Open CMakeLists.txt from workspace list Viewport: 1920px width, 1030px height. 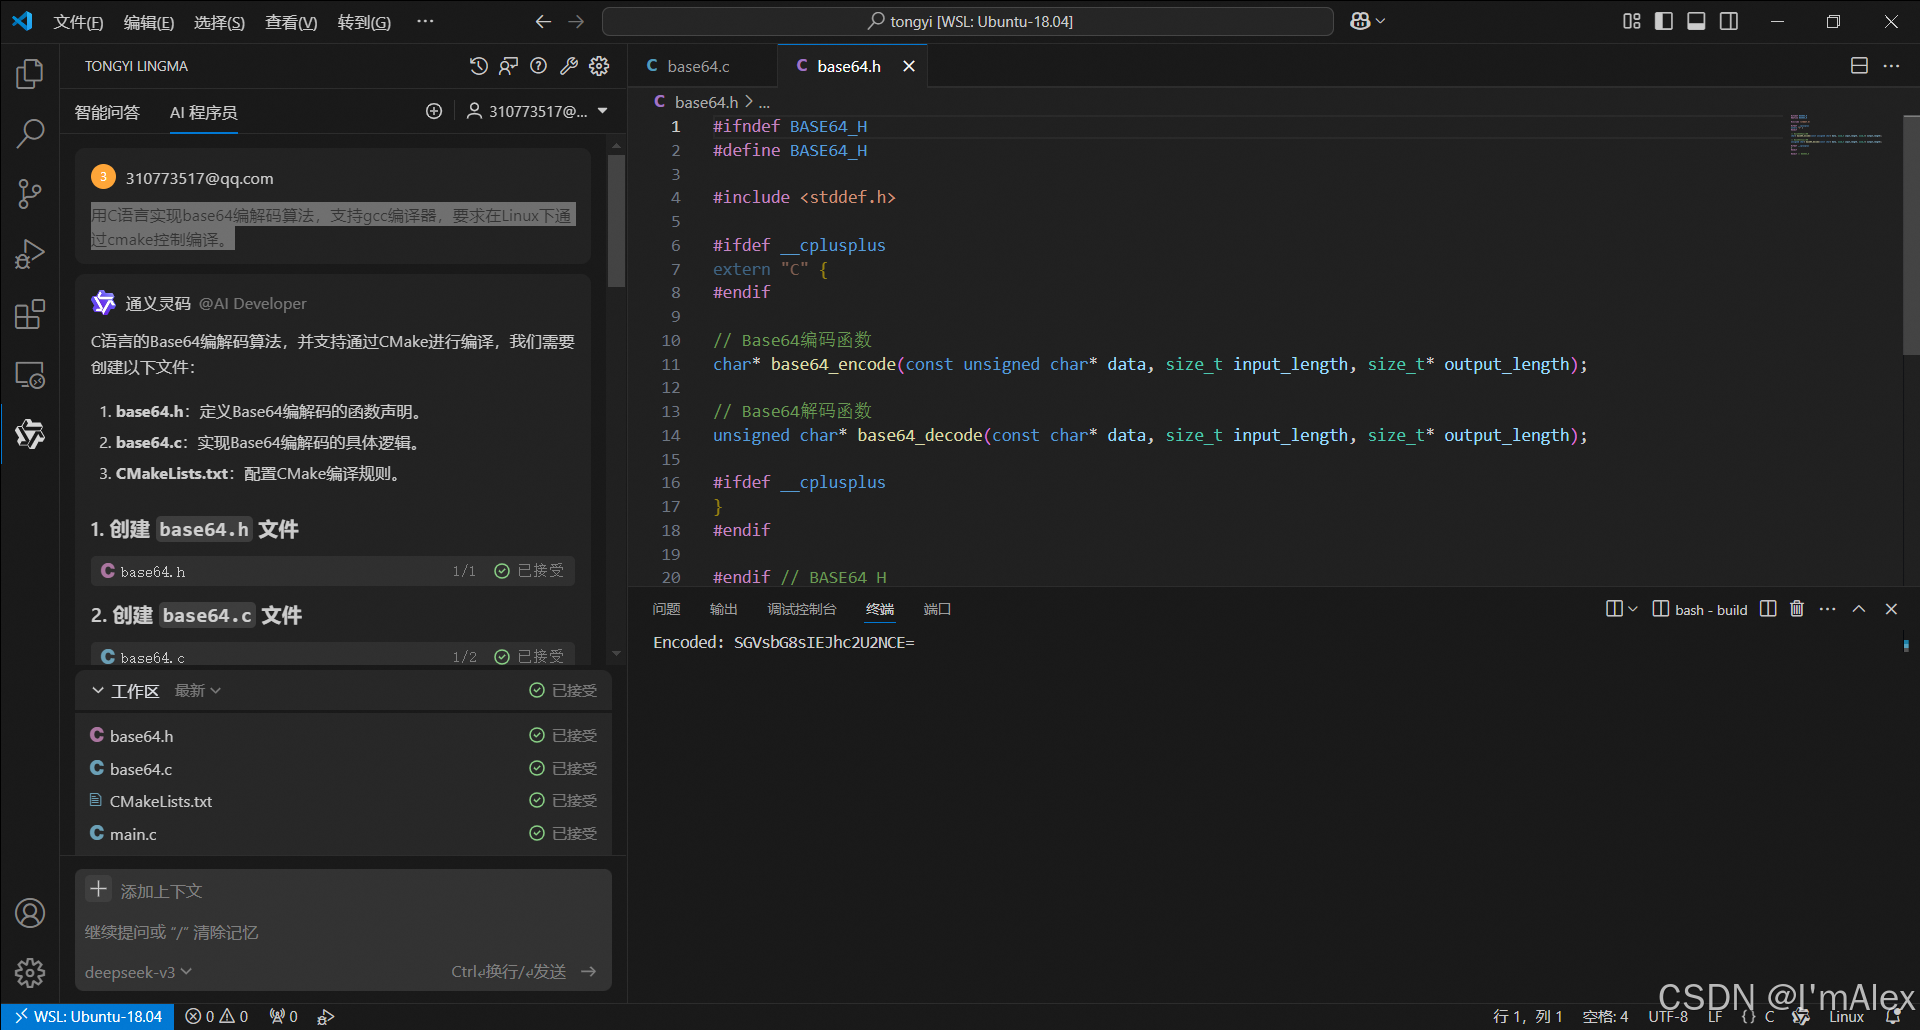click(161, 801)
